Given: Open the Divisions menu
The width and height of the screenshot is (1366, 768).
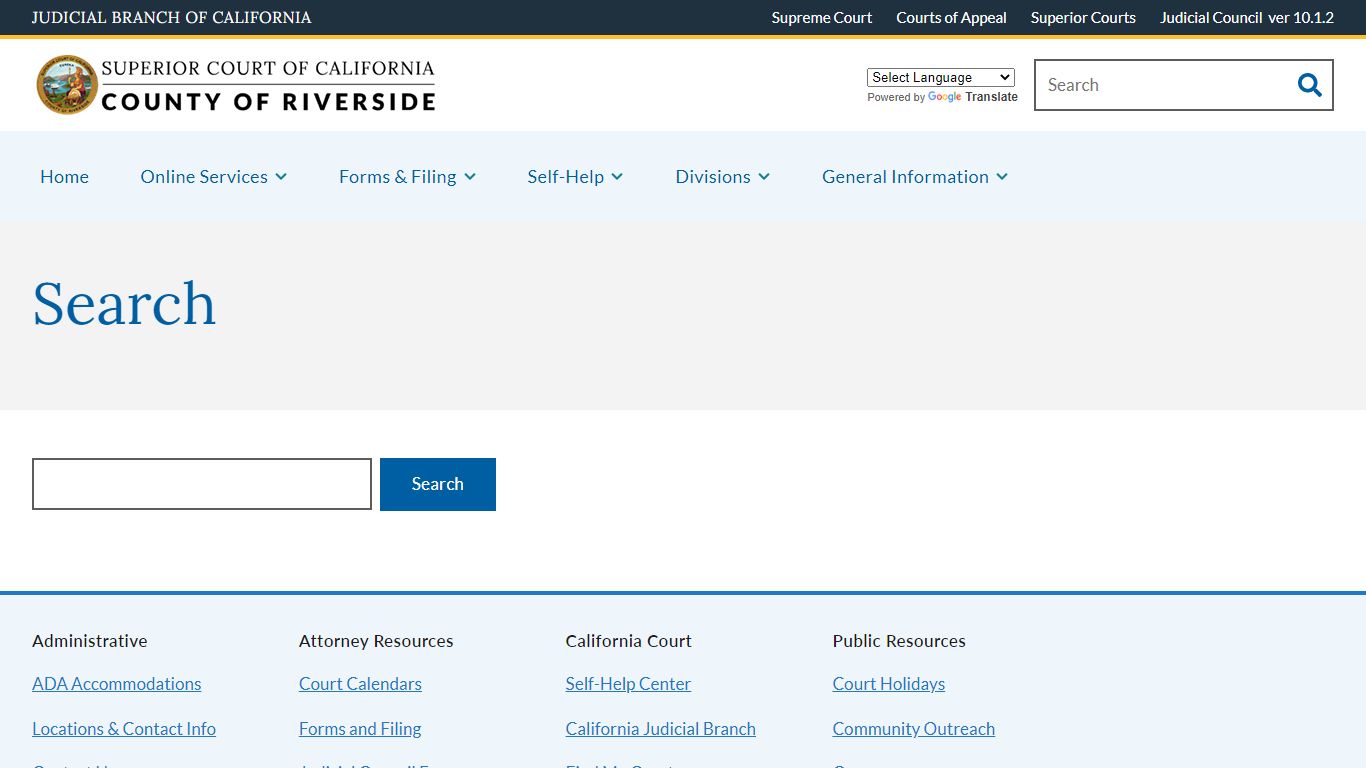Looking at the screenshot, I should pyautogui.click(x=712, y=176).
